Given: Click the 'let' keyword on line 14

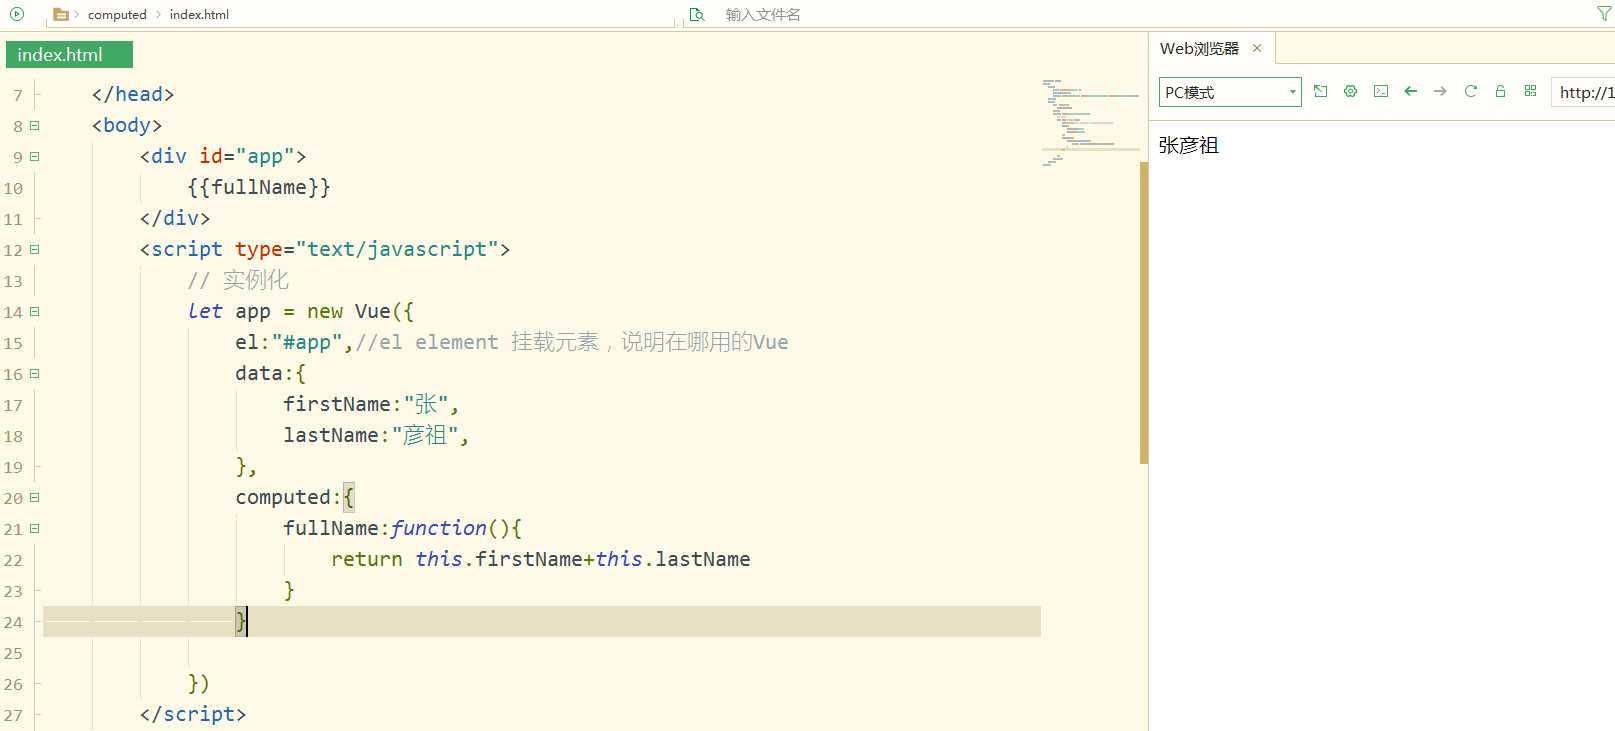Looking at the screenshot, I should point(205,311).
